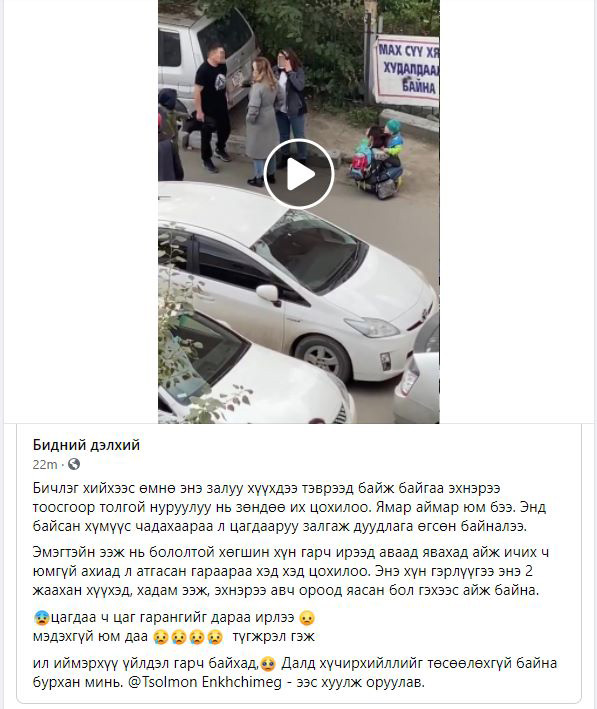Click the last crying emoji before түгжрэл

click(x=215, y=637)
